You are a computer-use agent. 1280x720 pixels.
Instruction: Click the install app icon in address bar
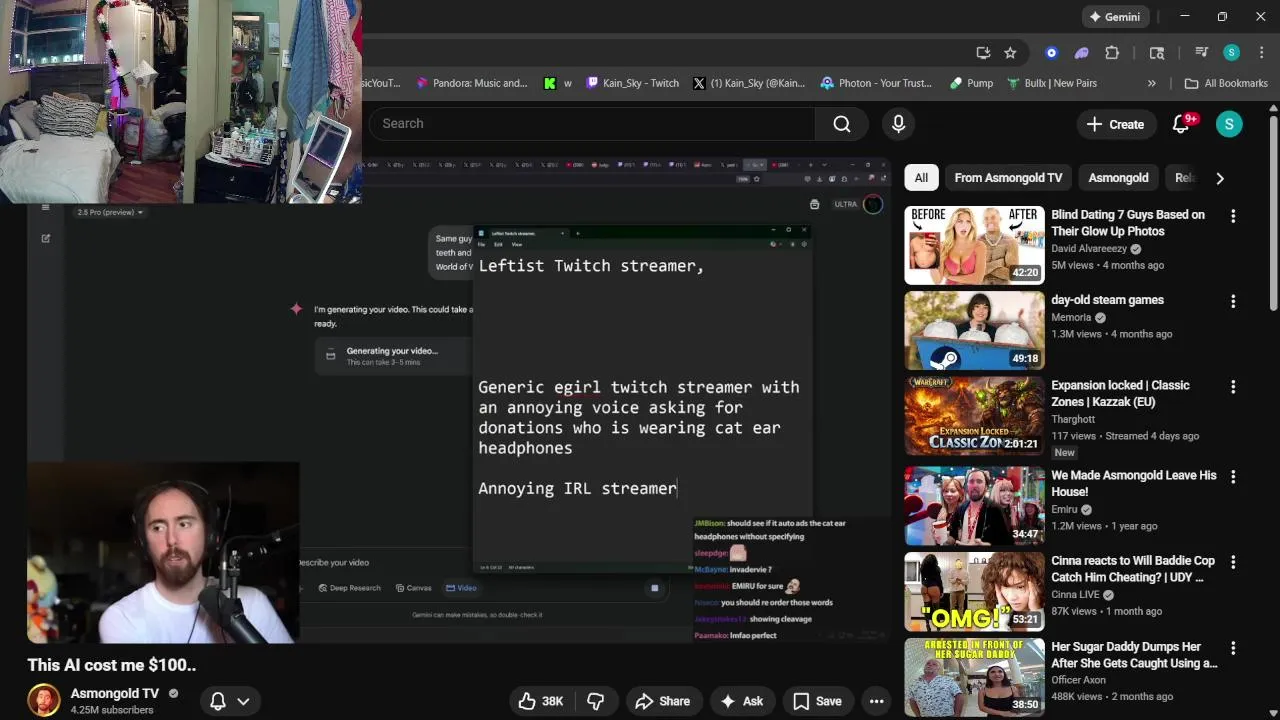coord(983,53)
